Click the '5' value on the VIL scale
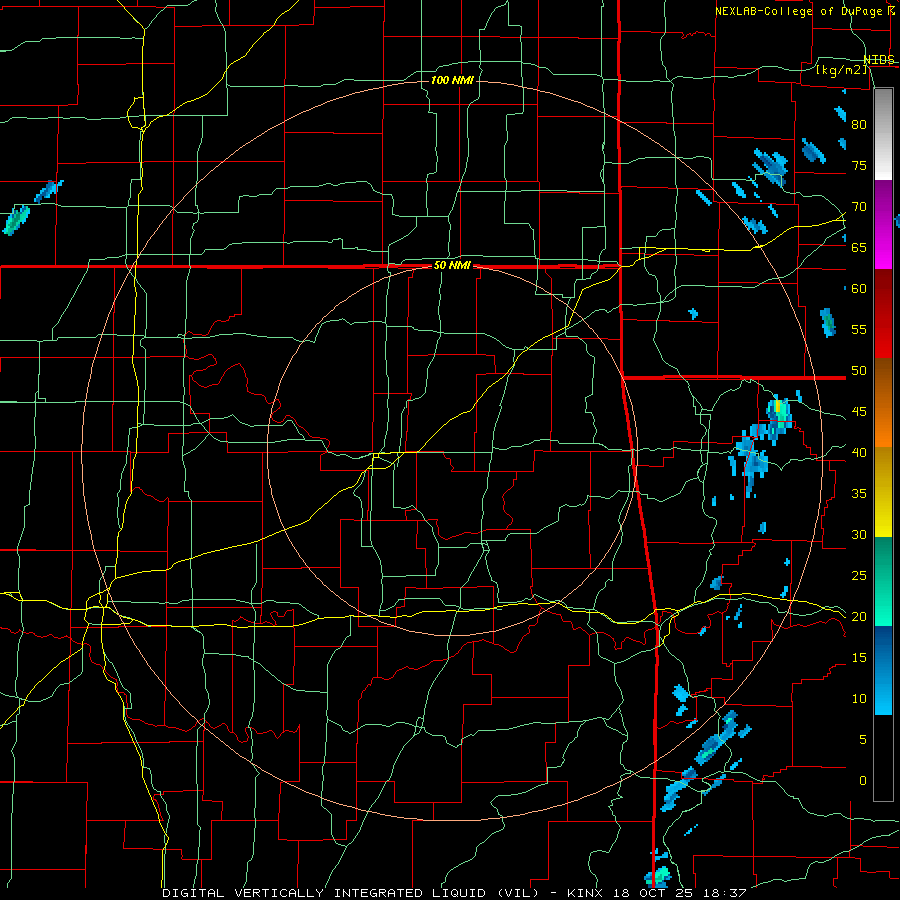 pyautogui.click(x=863, y=740)
